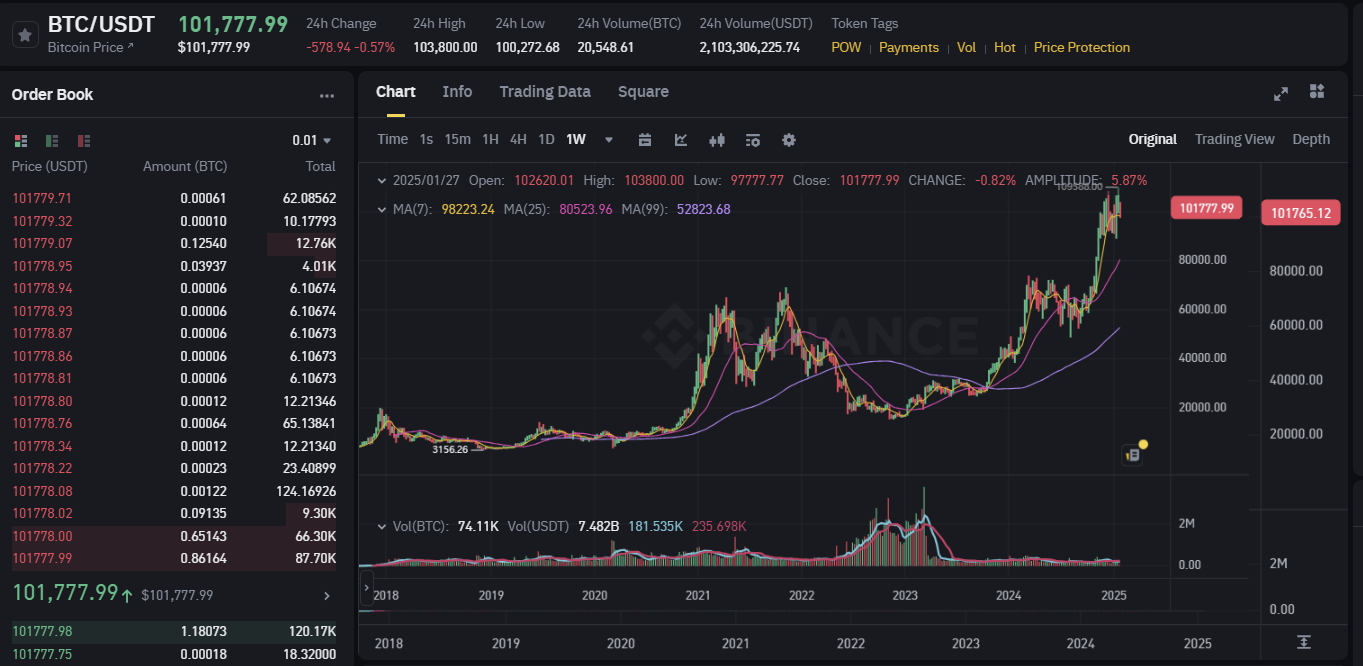Open the calendar date range icon in chart toolbar

click(x=645, y=140)
